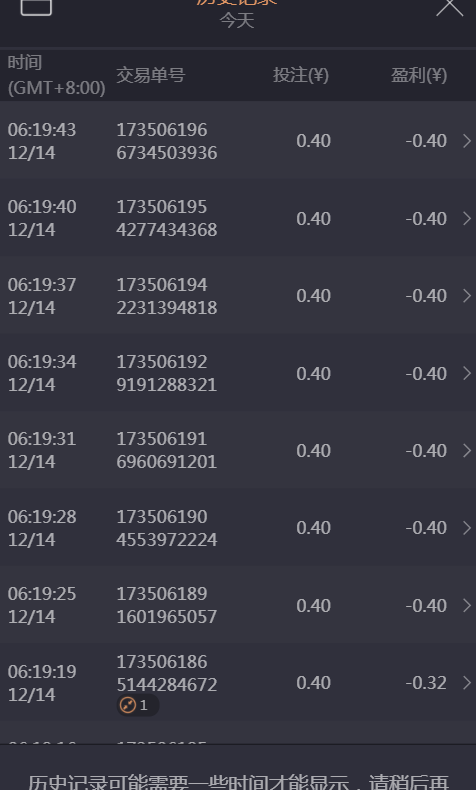The width and height of the screenshot is (476, 790).
Task: Open chevron on the -0.32 profit row
Action: (x=467, y=683)
